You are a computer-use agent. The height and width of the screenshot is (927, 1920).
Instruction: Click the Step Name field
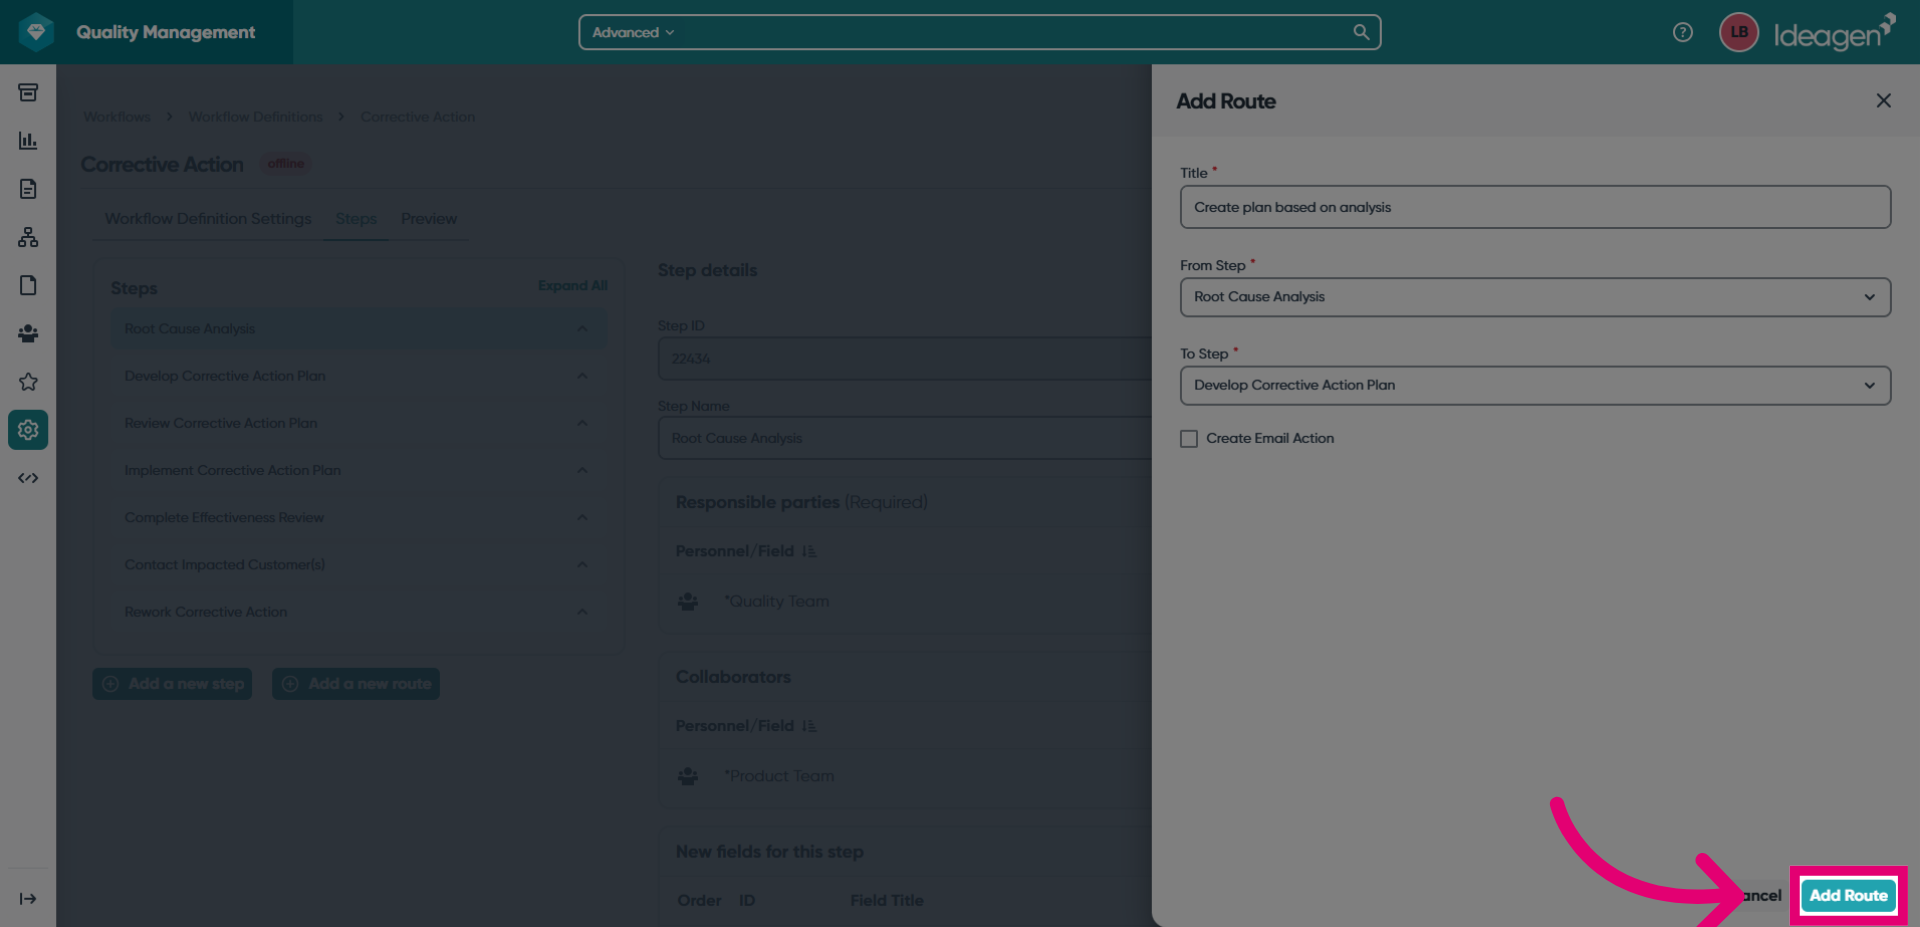click(x=905, y=438)
